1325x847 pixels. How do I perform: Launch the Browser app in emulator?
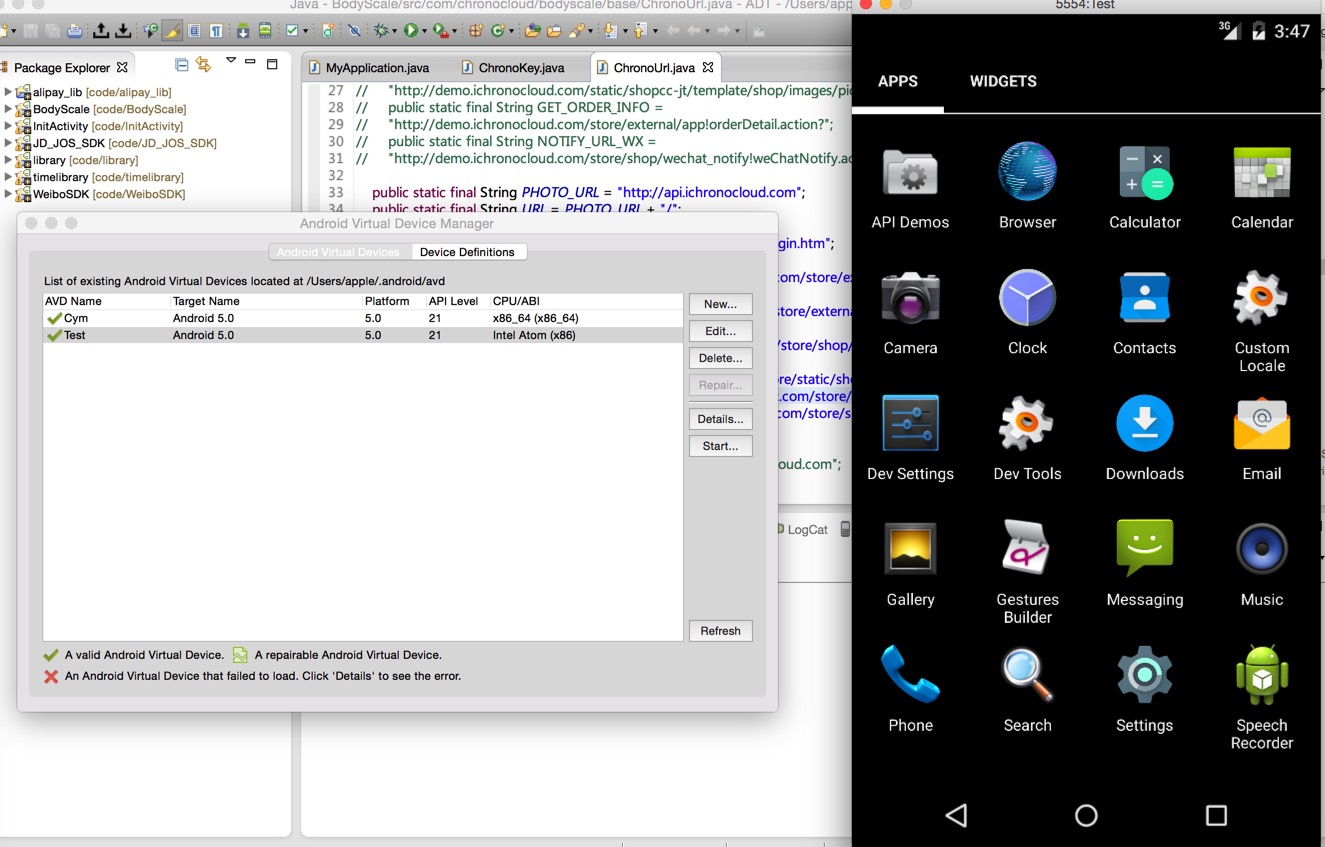click(x=1027, y=187)
